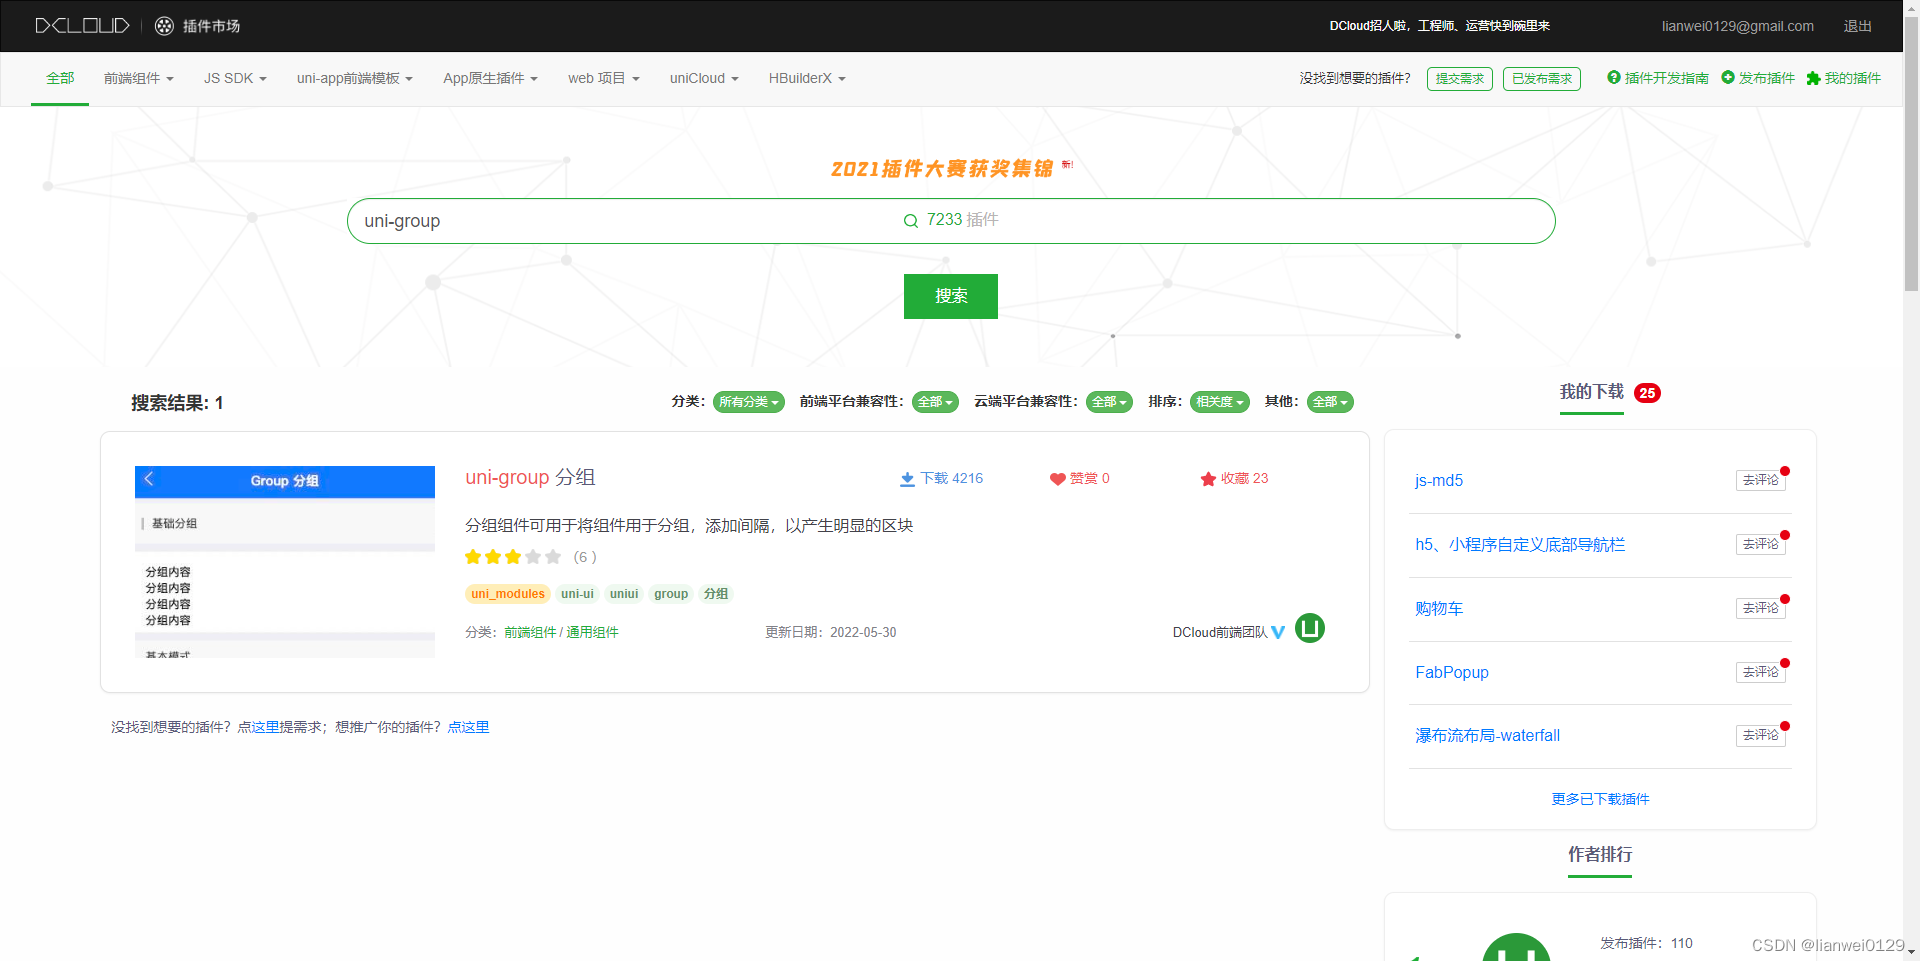1920x961 pixels.
Task: Click the star 收藏 icon
Action: click(x=1208, y=479)
